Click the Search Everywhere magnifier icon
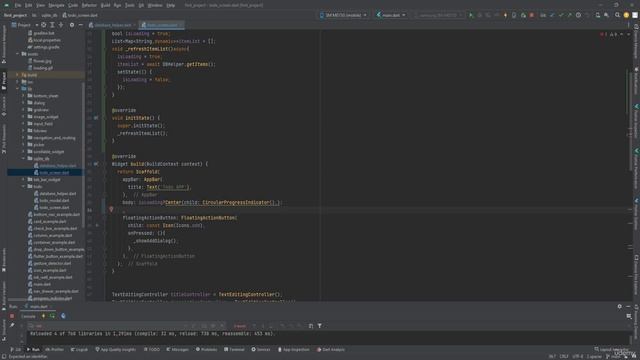 coord(617,15)
